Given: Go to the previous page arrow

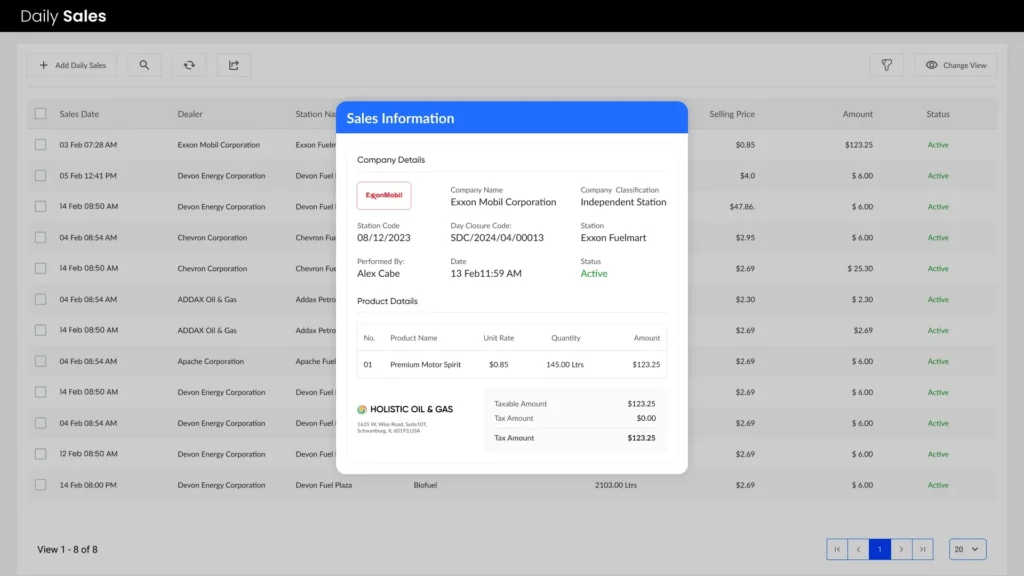Looking at the screenshot, I should [x=858, y=549].
